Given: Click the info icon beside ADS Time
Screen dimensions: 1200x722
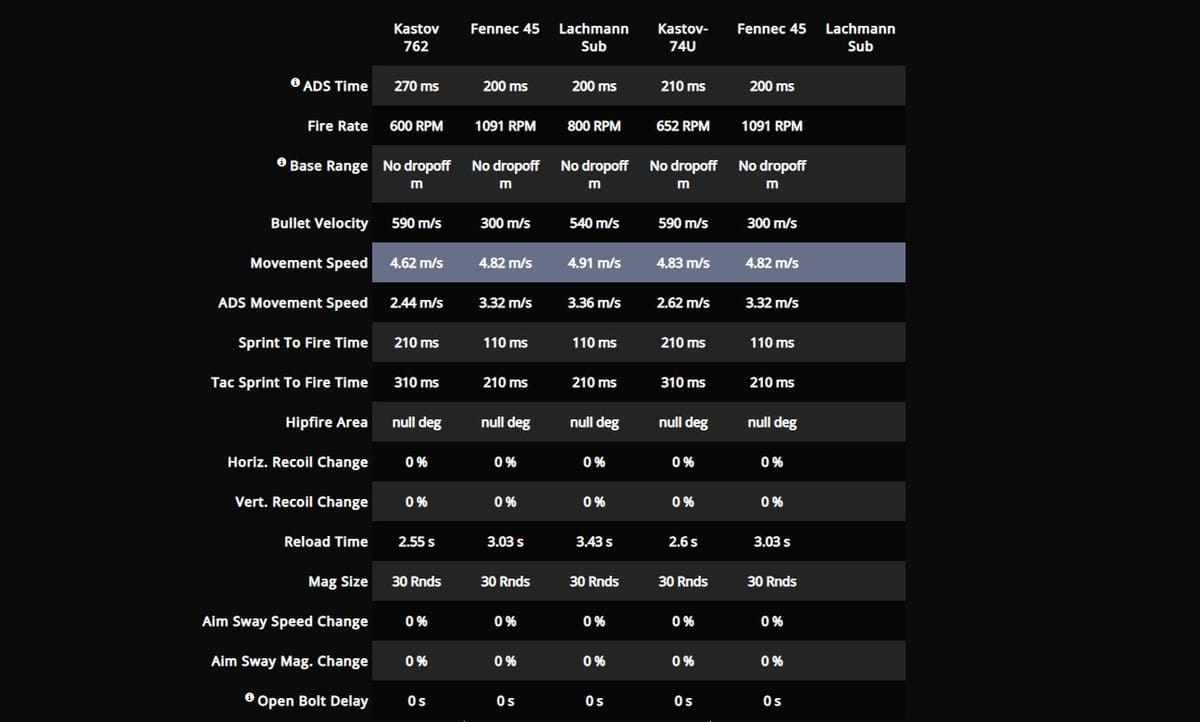Looking at the screenshot, I should coord(295,84).
